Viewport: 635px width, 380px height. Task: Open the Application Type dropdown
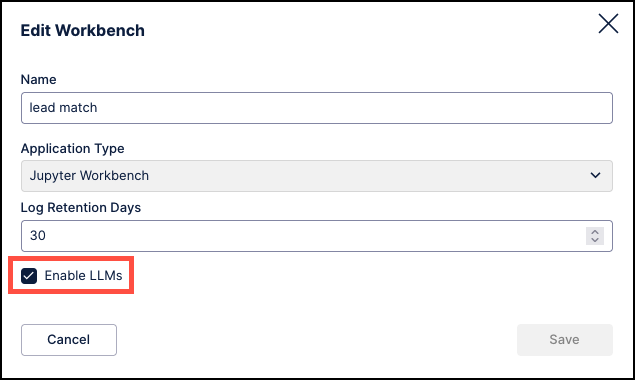pyautogui.click(x=317, y=176)
